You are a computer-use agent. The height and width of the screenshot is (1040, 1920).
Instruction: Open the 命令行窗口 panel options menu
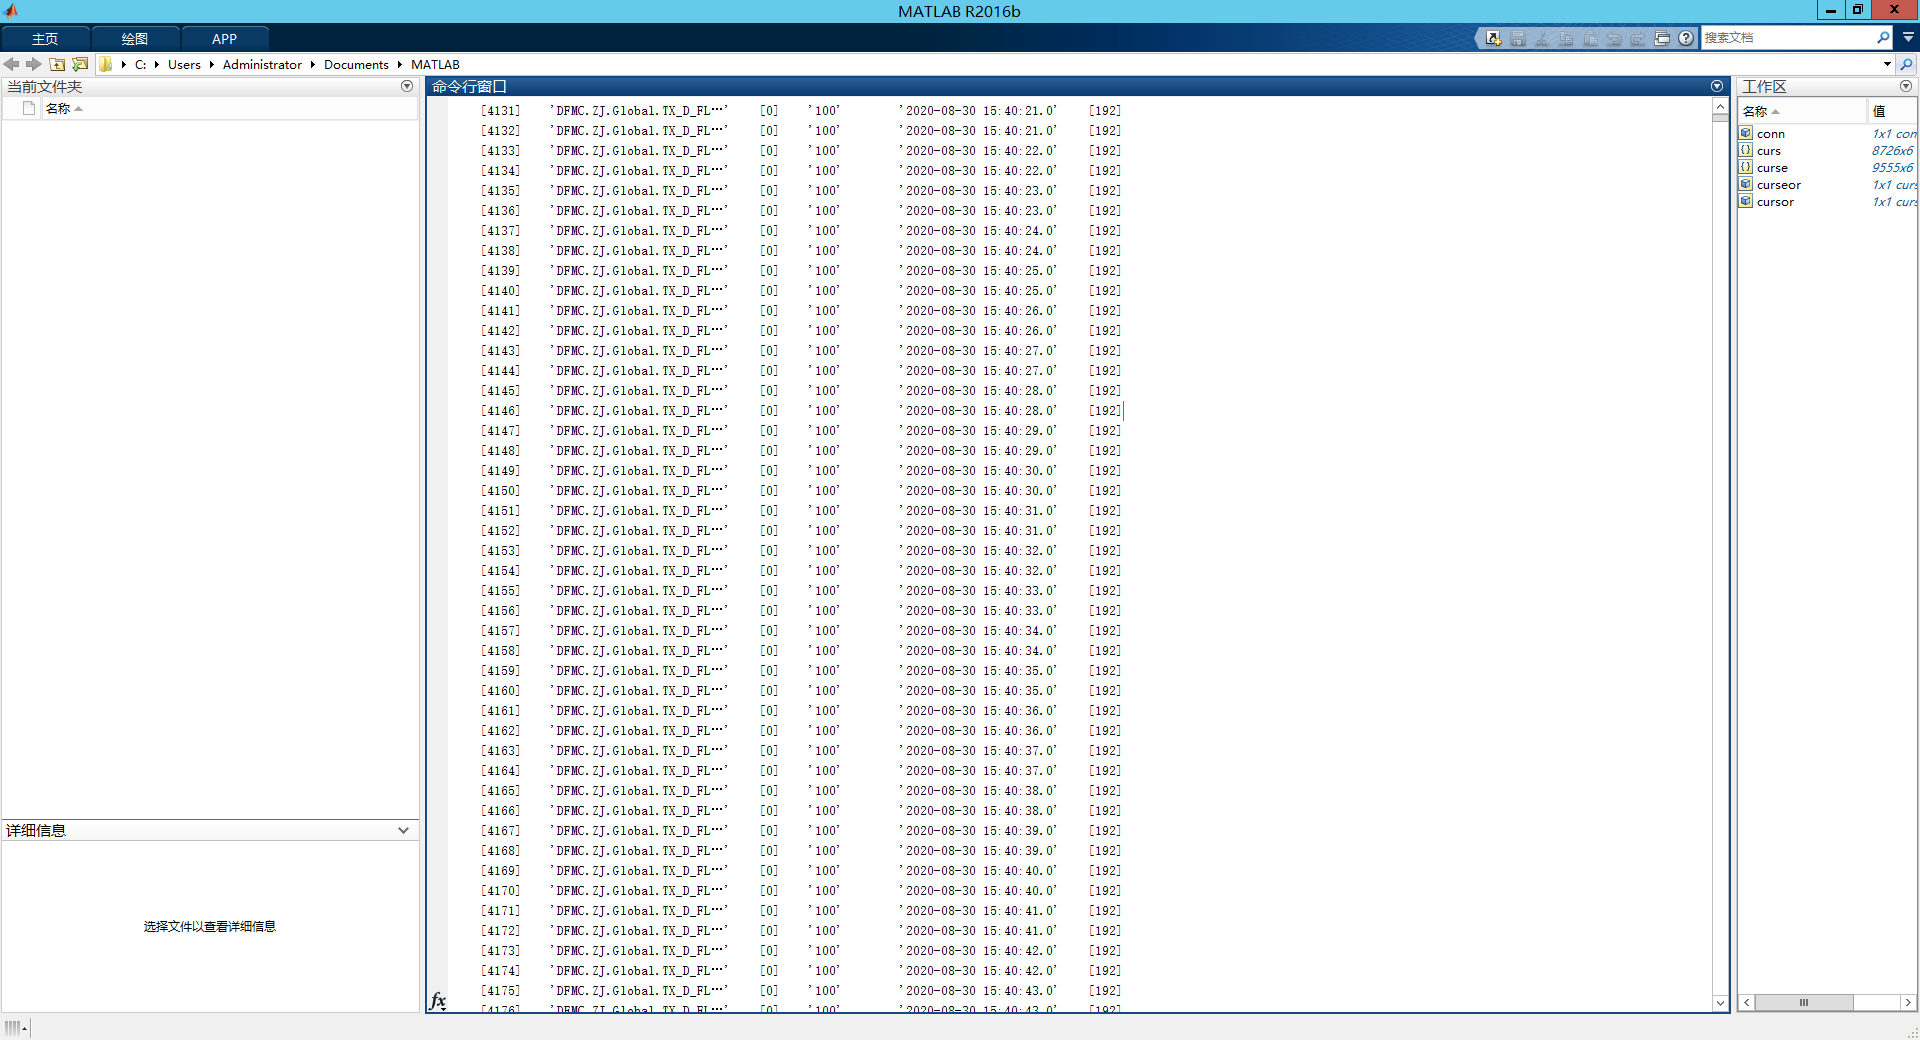[x=1717, y=86]
